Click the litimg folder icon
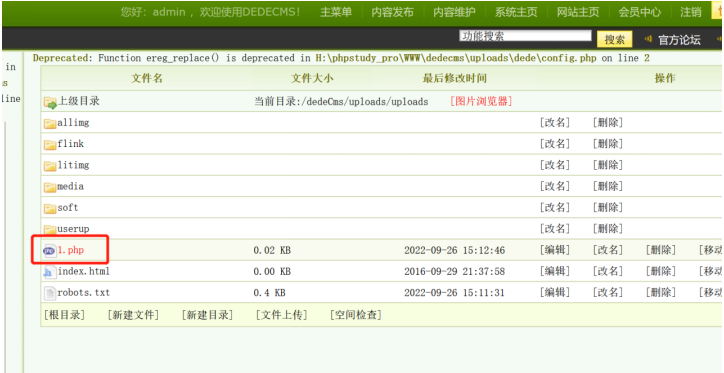 50,166
